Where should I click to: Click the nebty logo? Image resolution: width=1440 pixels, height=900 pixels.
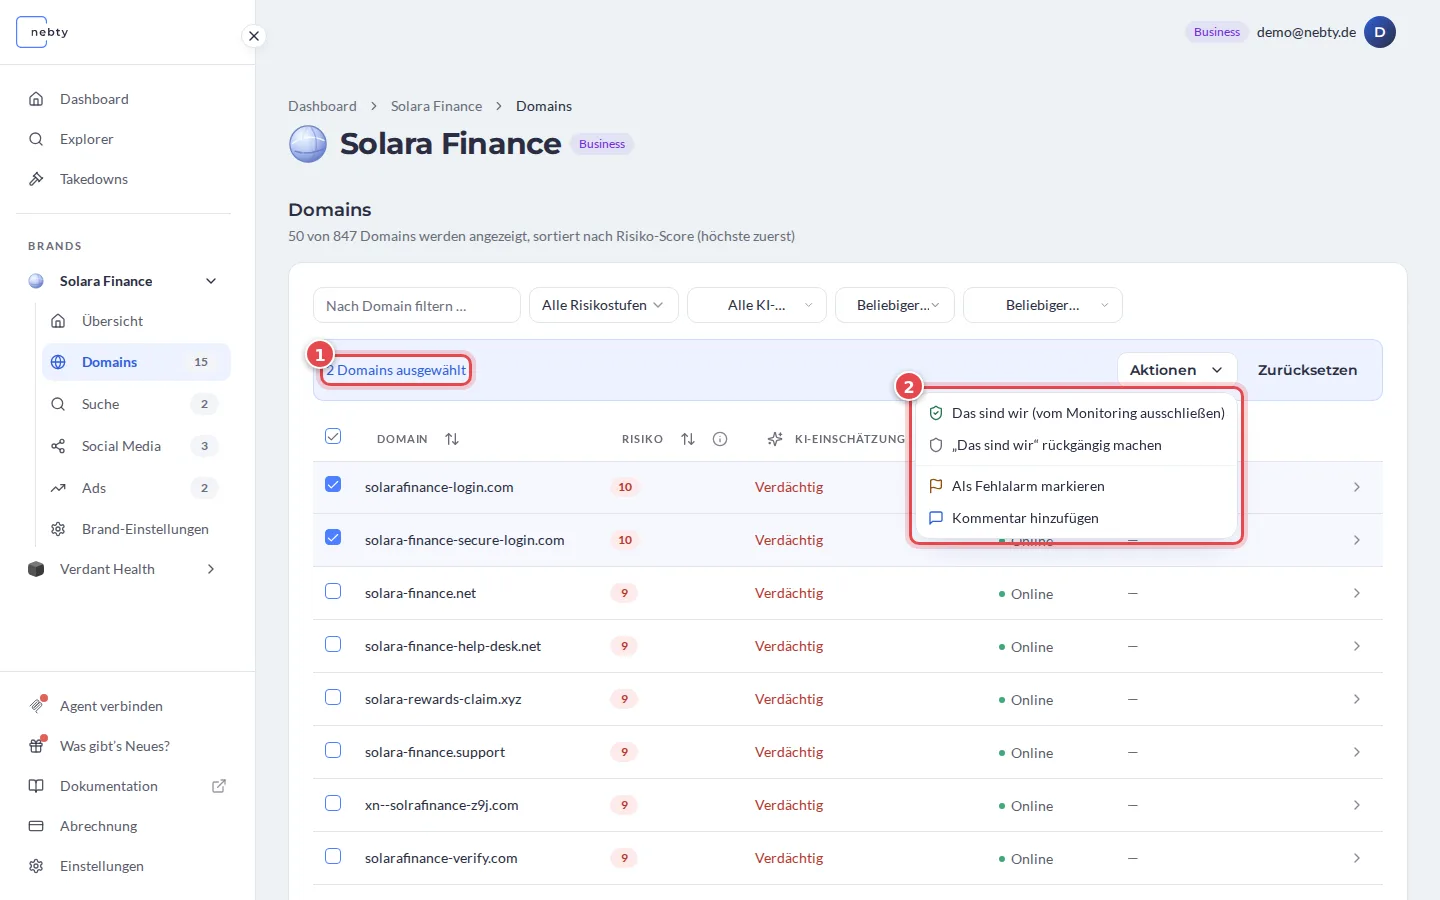44,32
